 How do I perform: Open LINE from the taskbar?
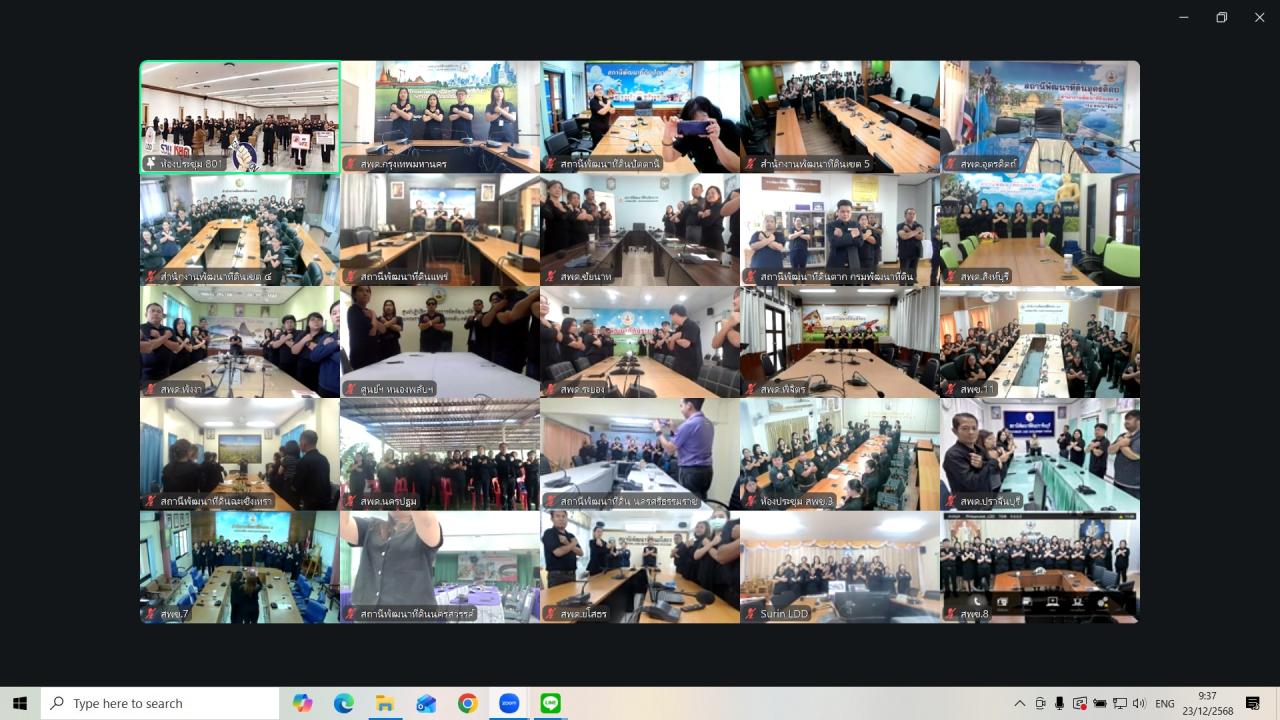[549, 703]
